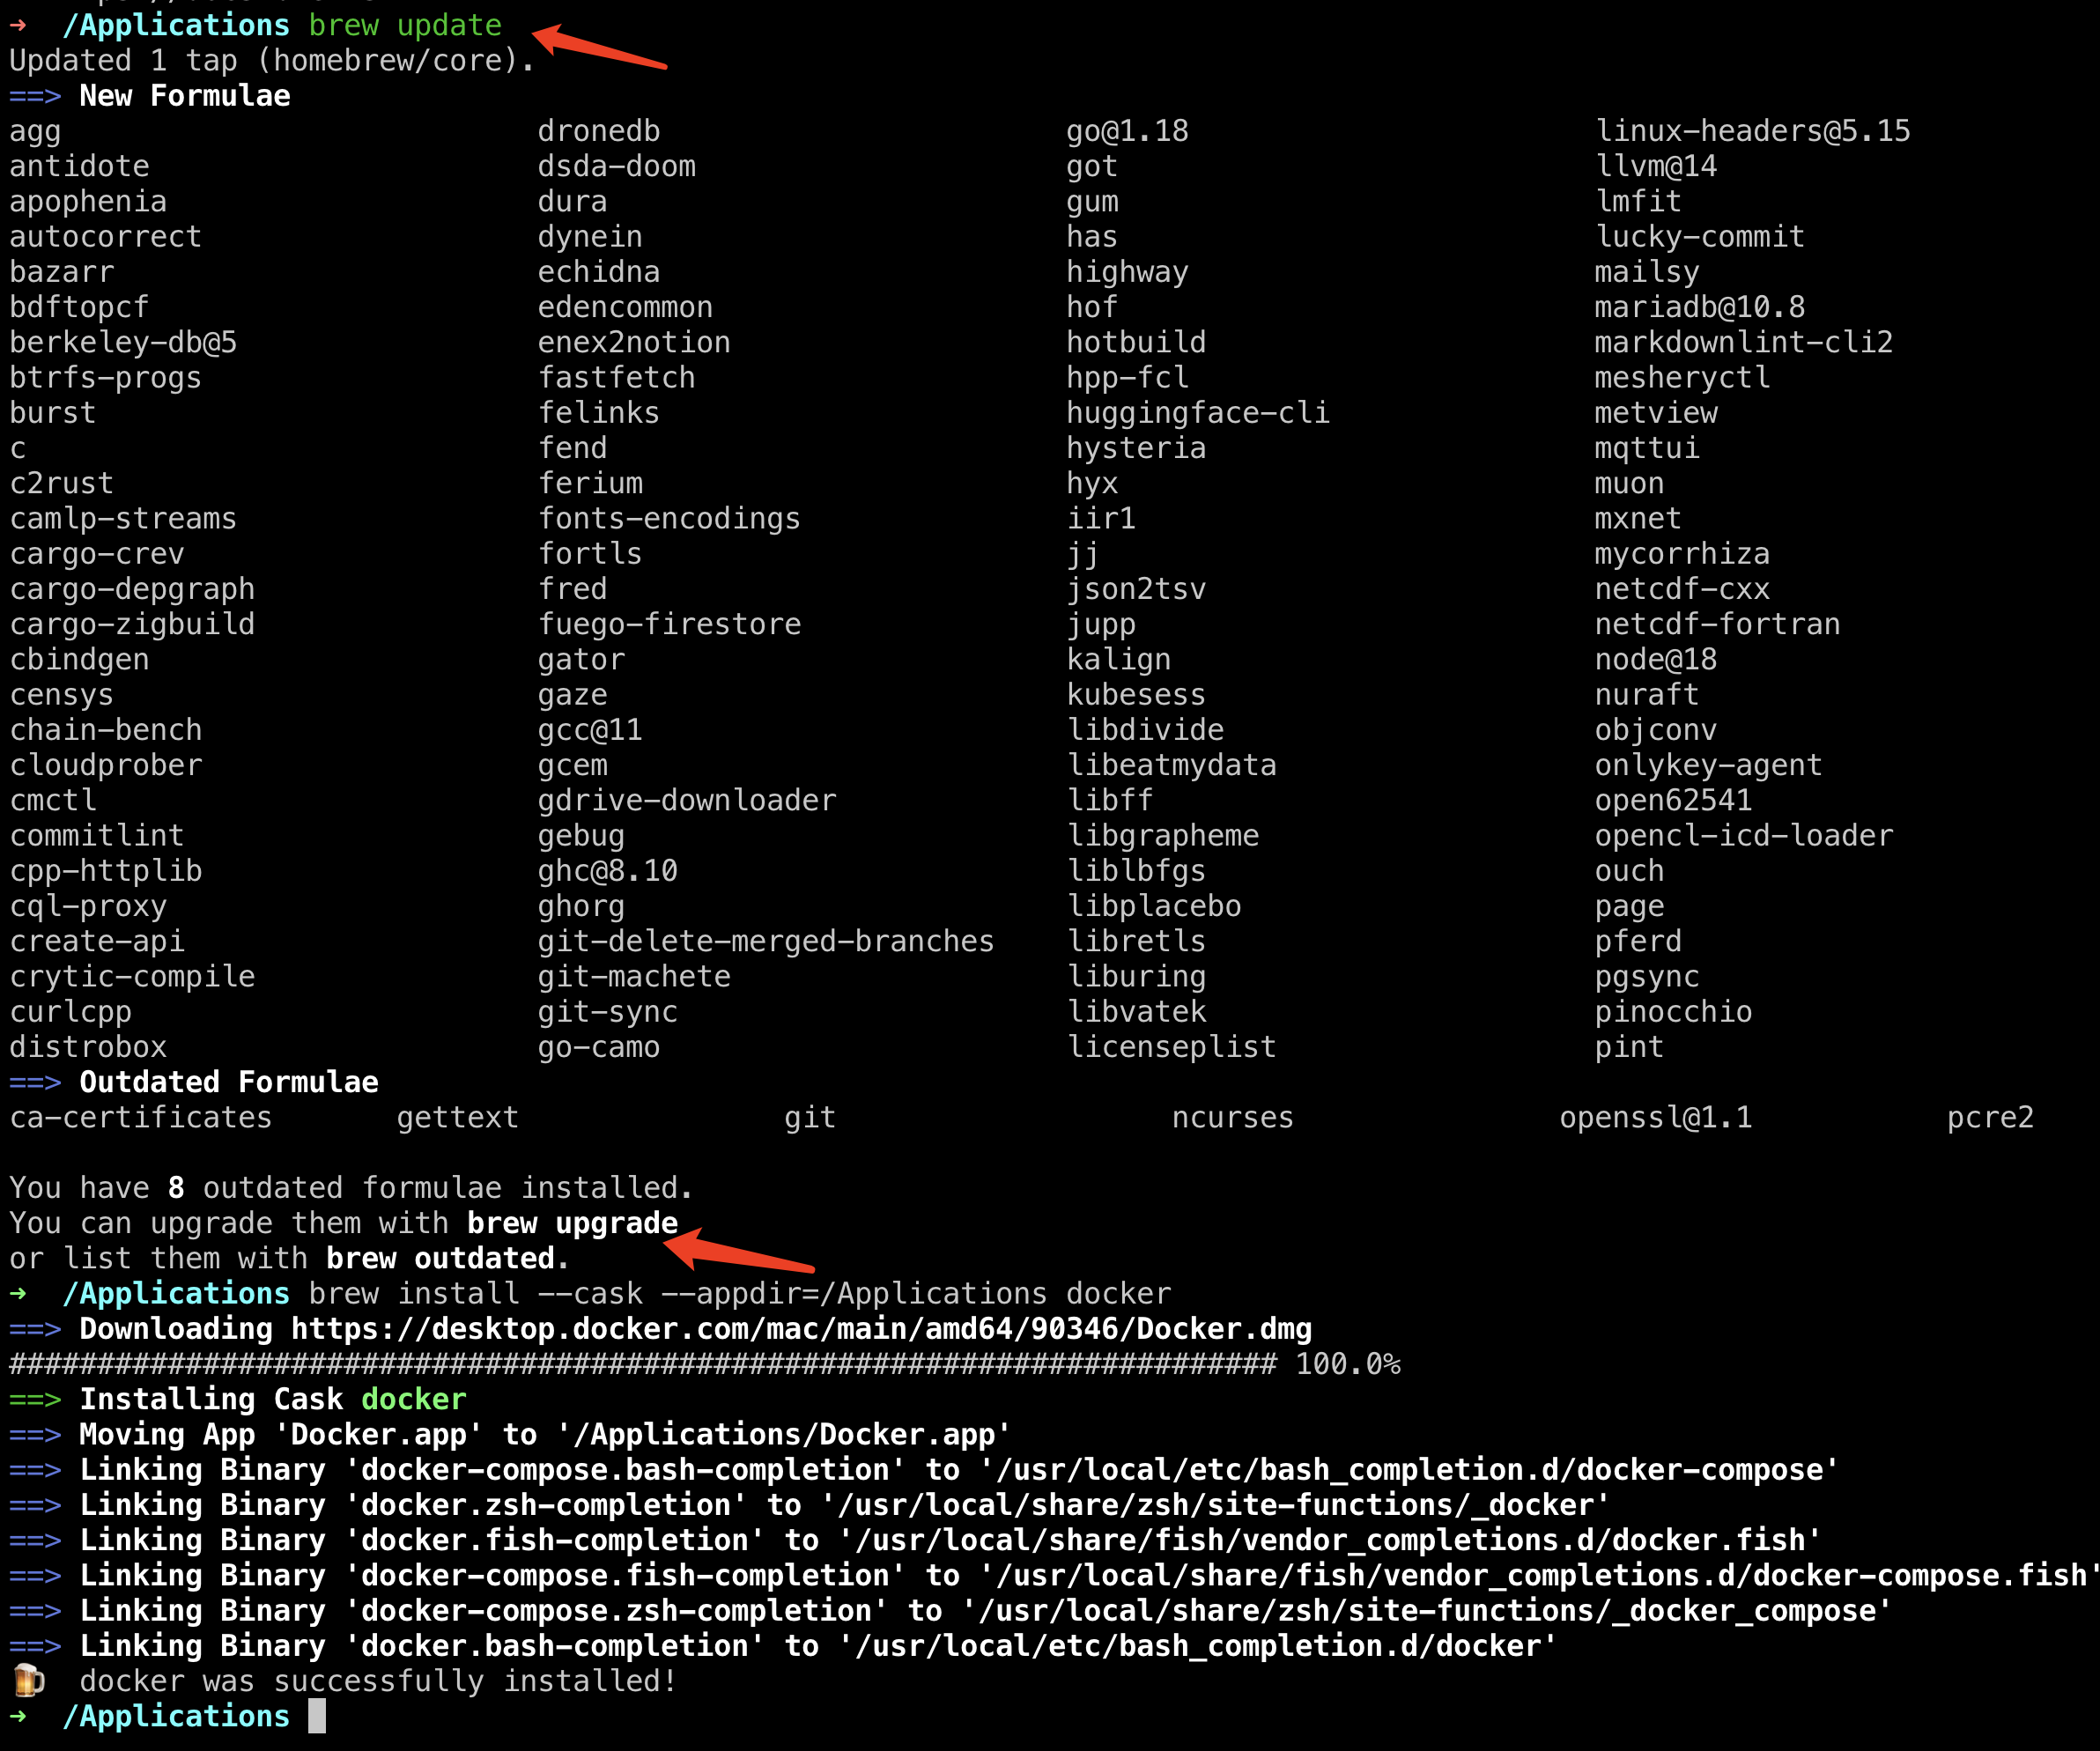
Task: Click the green 'docker' cask name
Action: click(414, 1400)
